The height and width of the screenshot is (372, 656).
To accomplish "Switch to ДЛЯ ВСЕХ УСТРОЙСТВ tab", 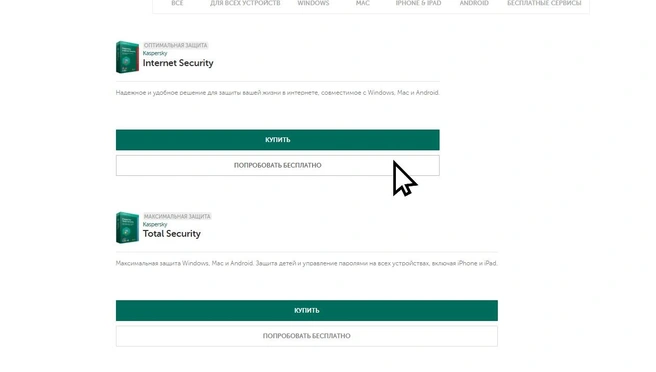I will (x=245, y=3).
